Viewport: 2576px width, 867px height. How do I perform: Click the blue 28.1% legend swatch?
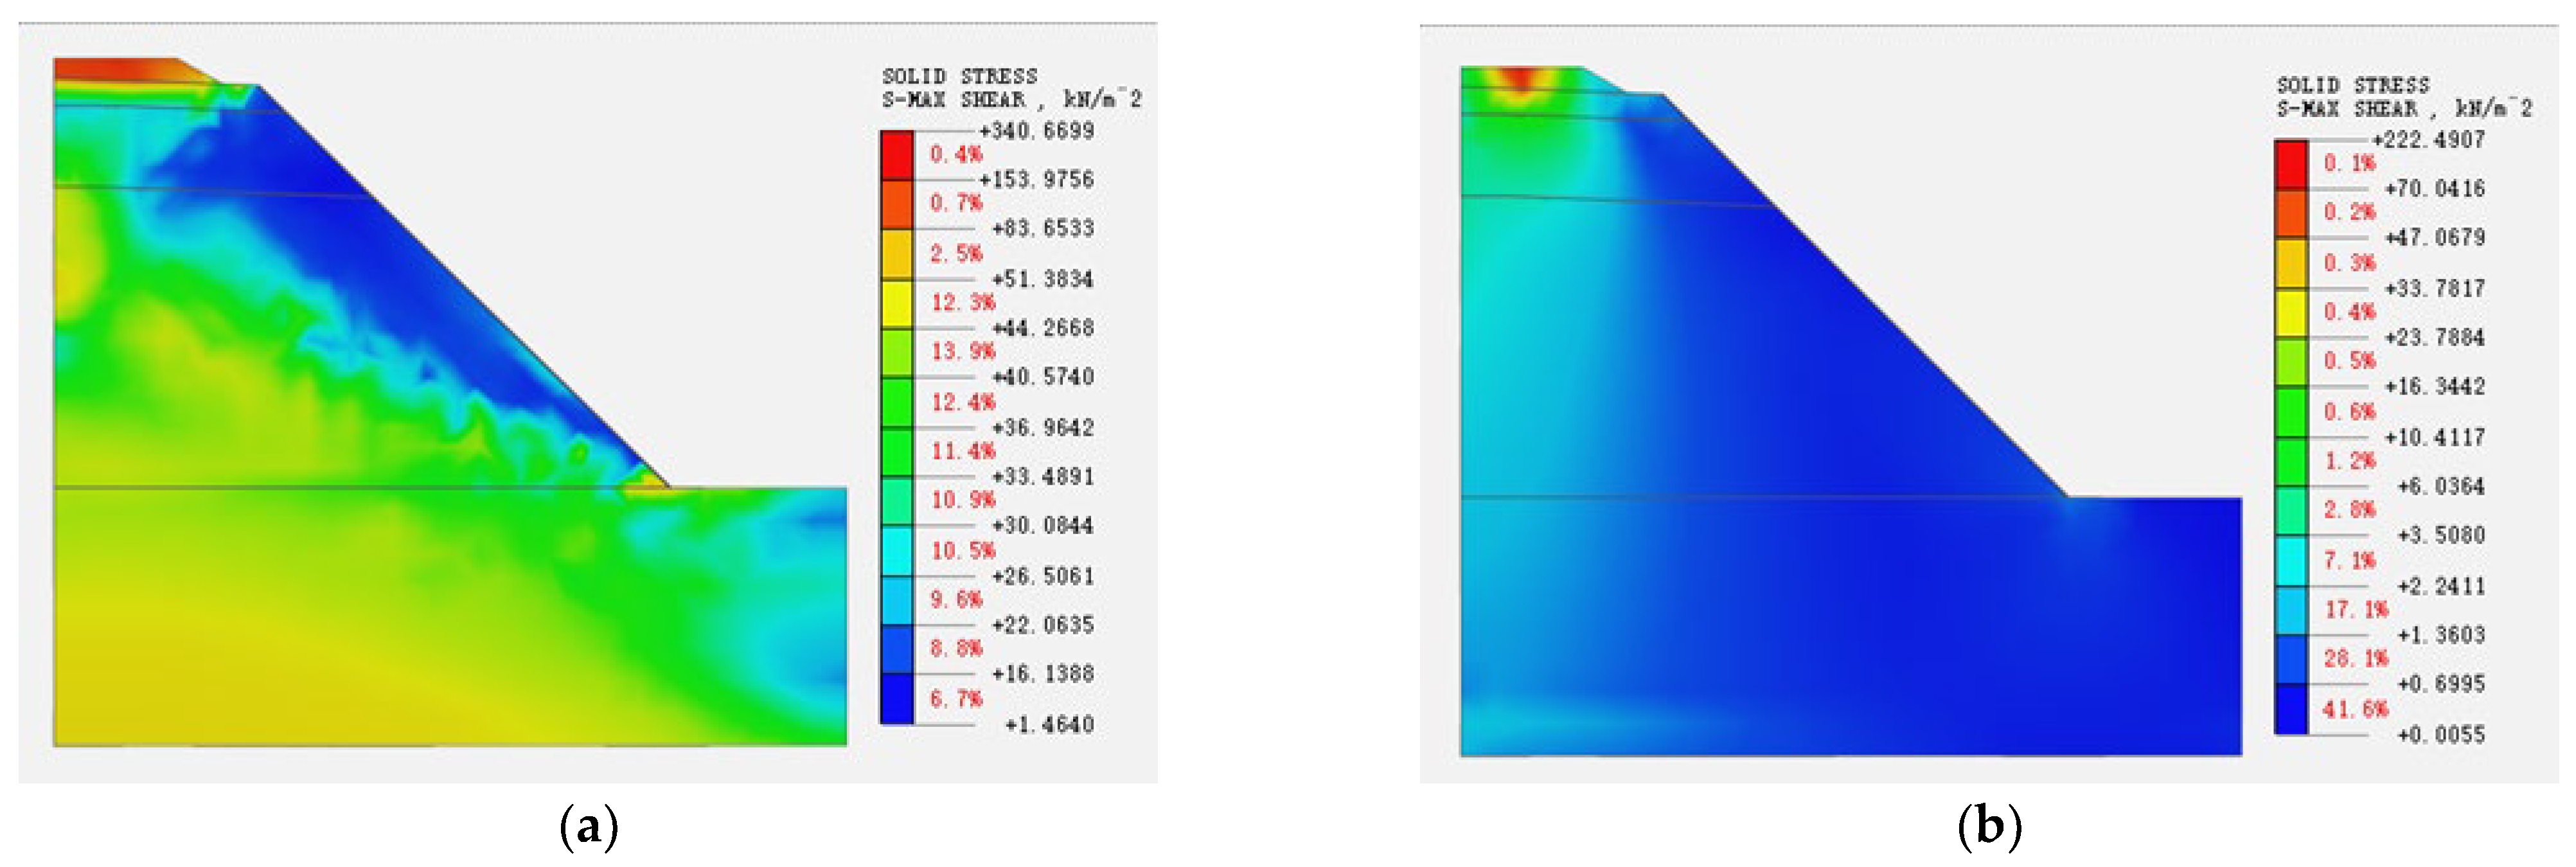click(x=2290, y=659)
